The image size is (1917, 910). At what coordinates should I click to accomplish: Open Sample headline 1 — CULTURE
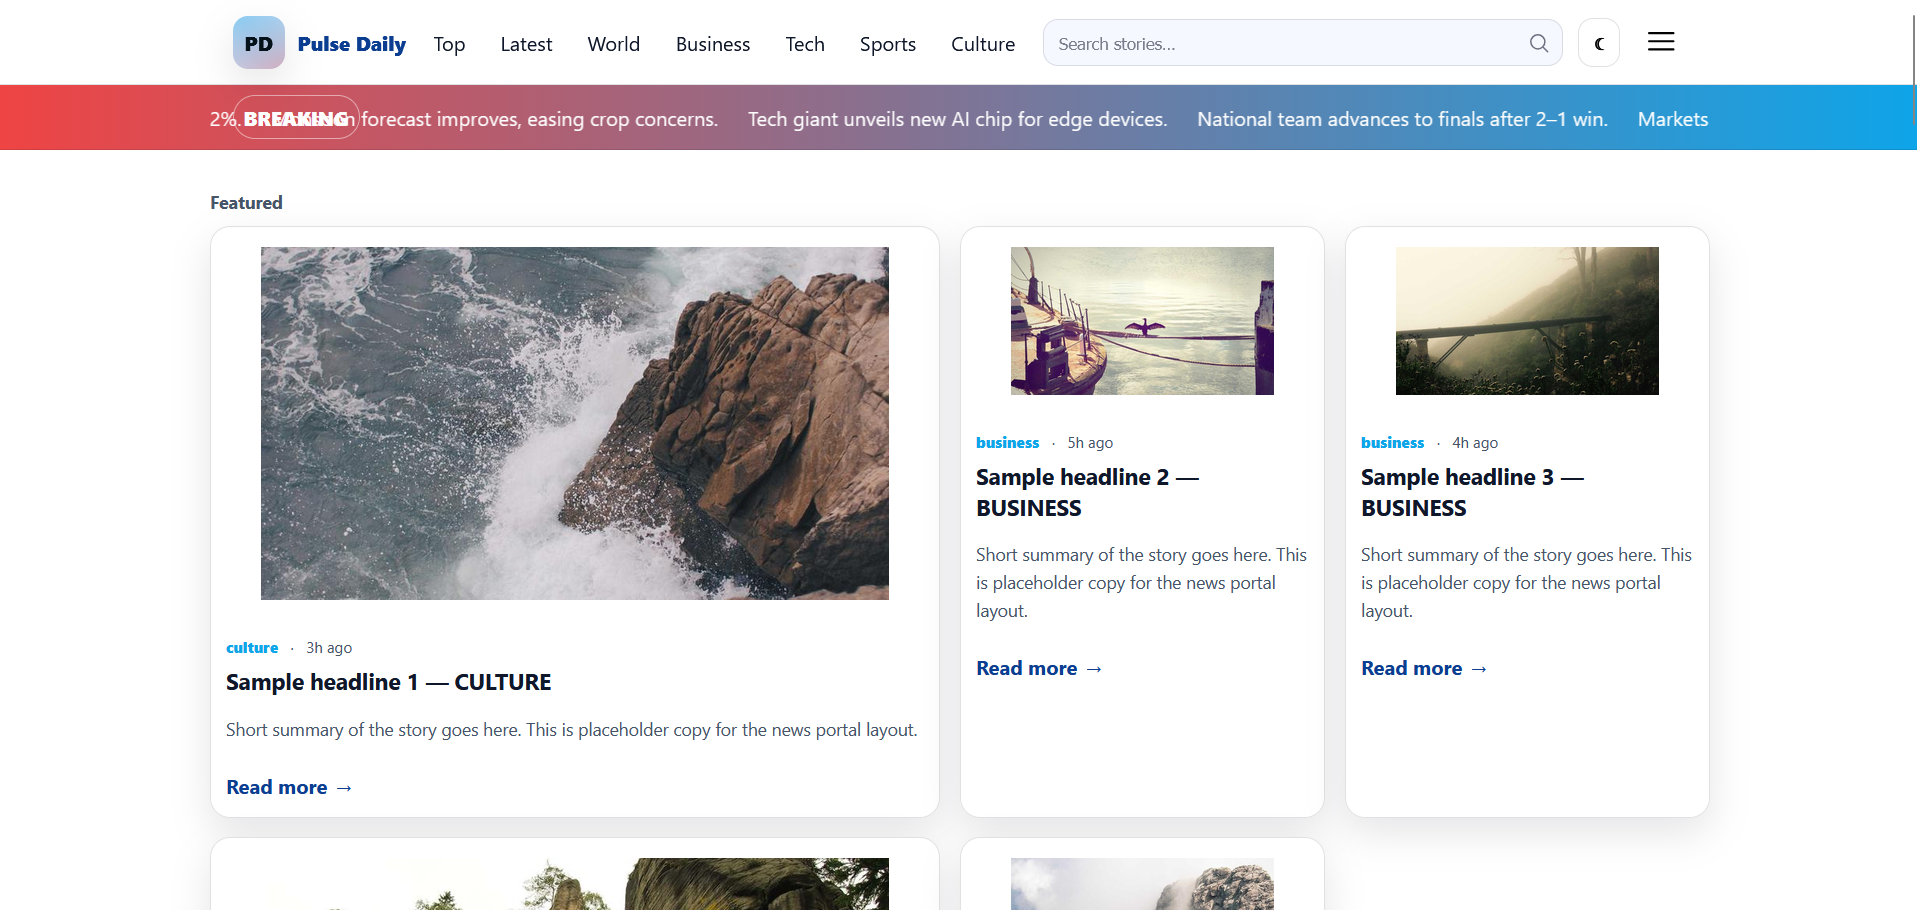(388, 682)
